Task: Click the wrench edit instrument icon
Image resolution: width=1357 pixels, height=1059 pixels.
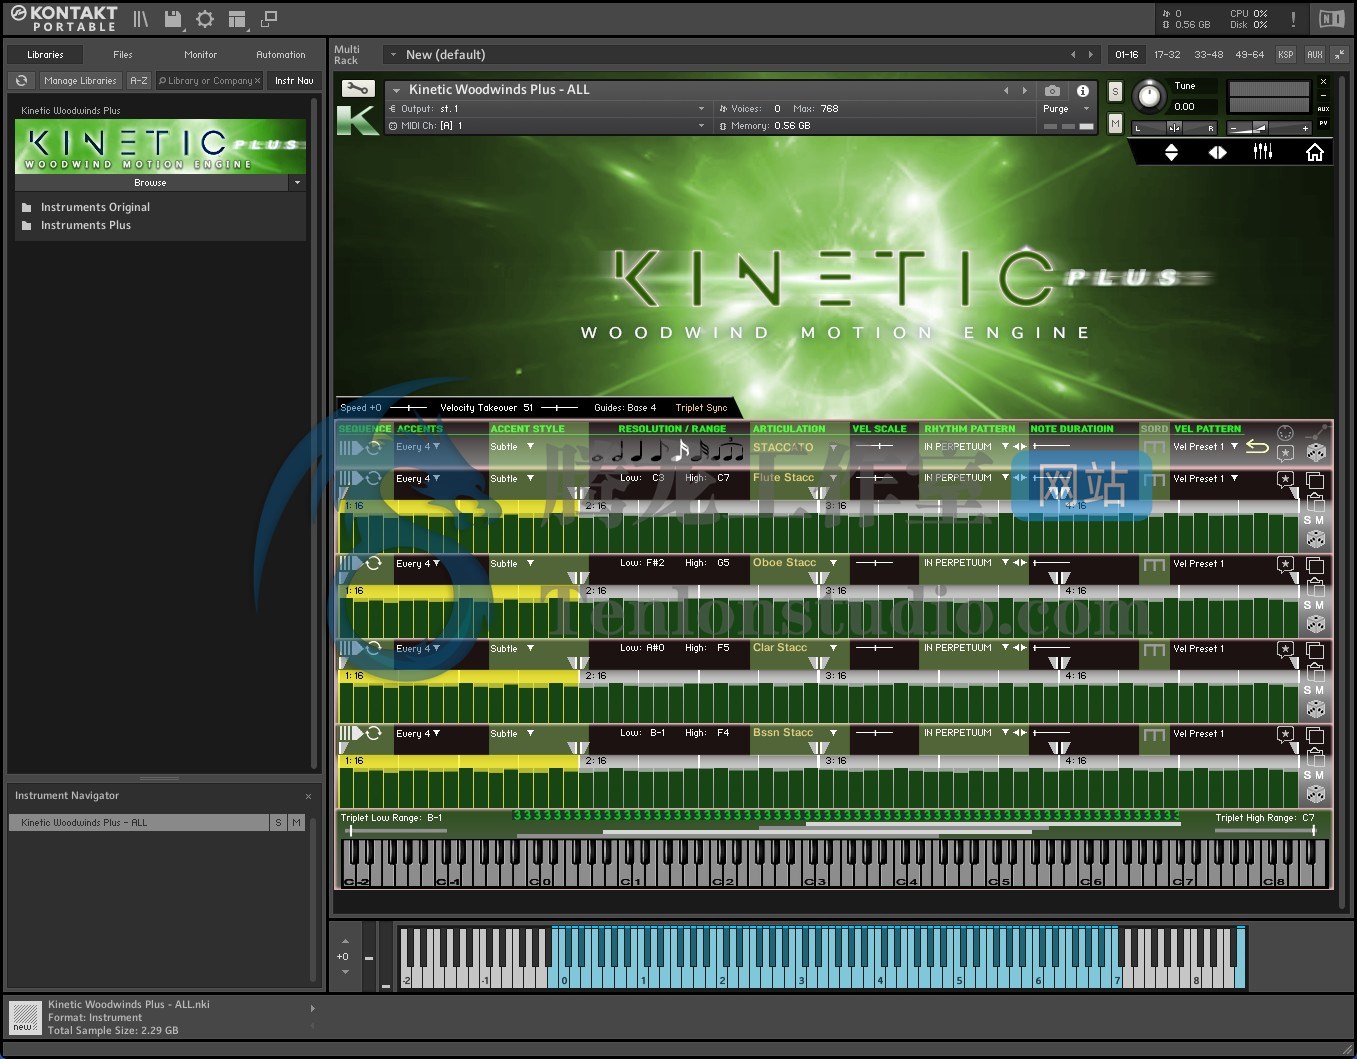Action: [357, 89]
